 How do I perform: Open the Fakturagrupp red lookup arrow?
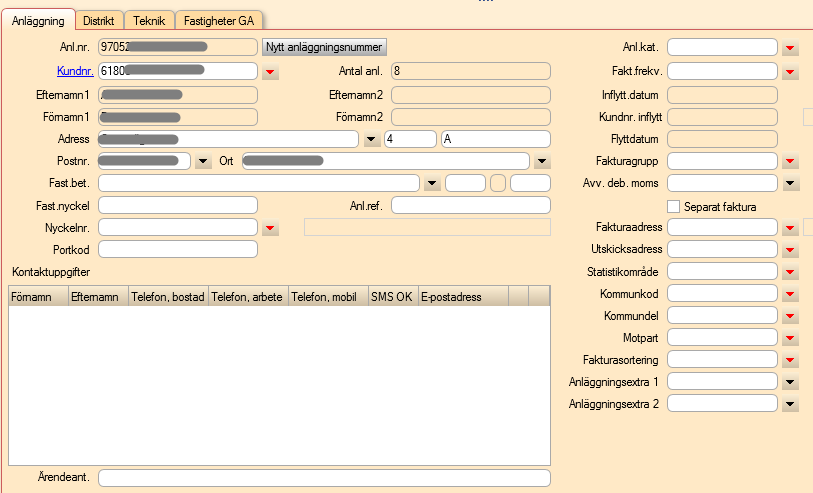click(790, 162)
